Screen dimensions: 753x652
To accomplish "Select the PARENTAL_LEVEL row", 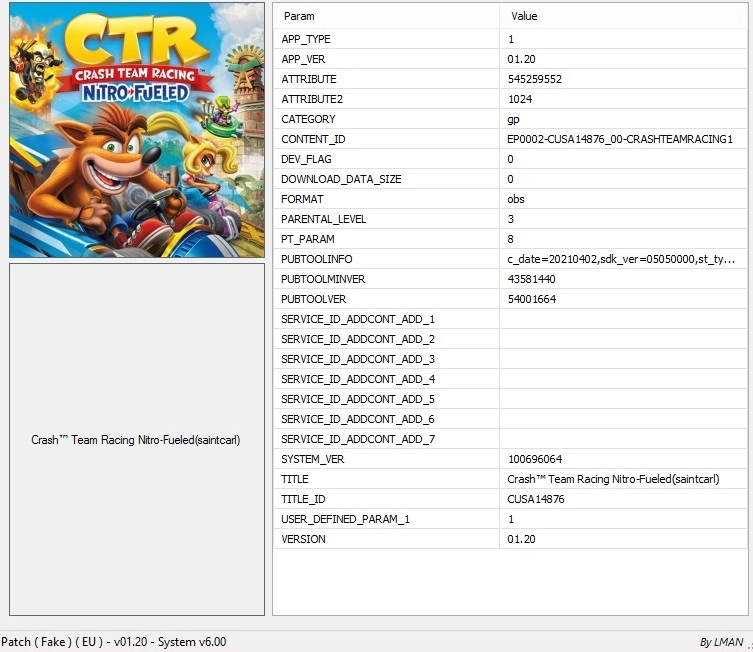I will [324, 219].
